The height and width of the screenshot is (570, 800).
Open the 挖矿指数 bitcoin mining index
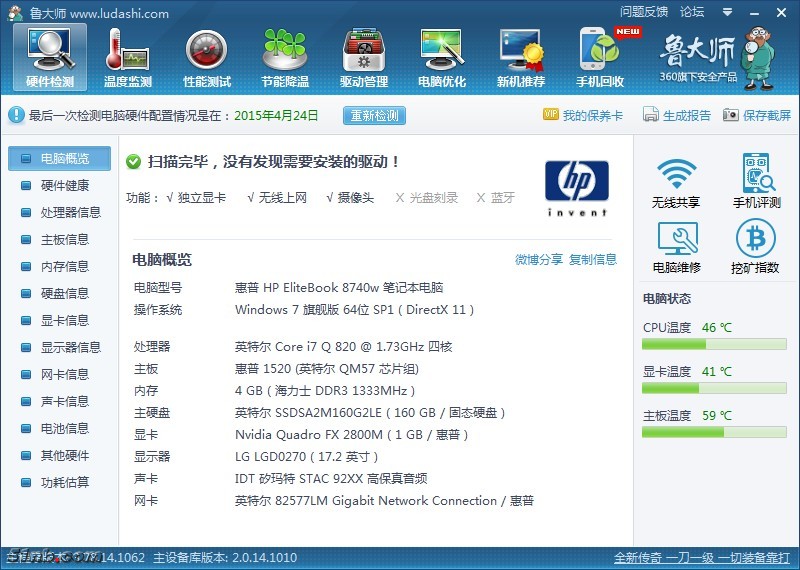point(756,247)
